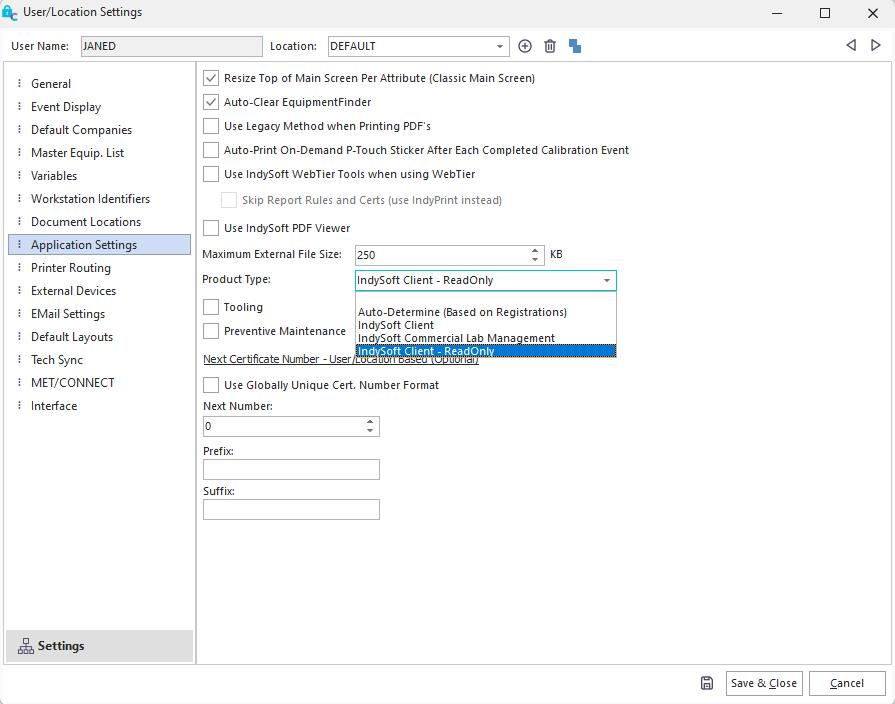Image resolution: width=895 pixels, height=704 pixels.
Task: Choose IndySoft Client option in list
Action: click(x=485, y=325)
